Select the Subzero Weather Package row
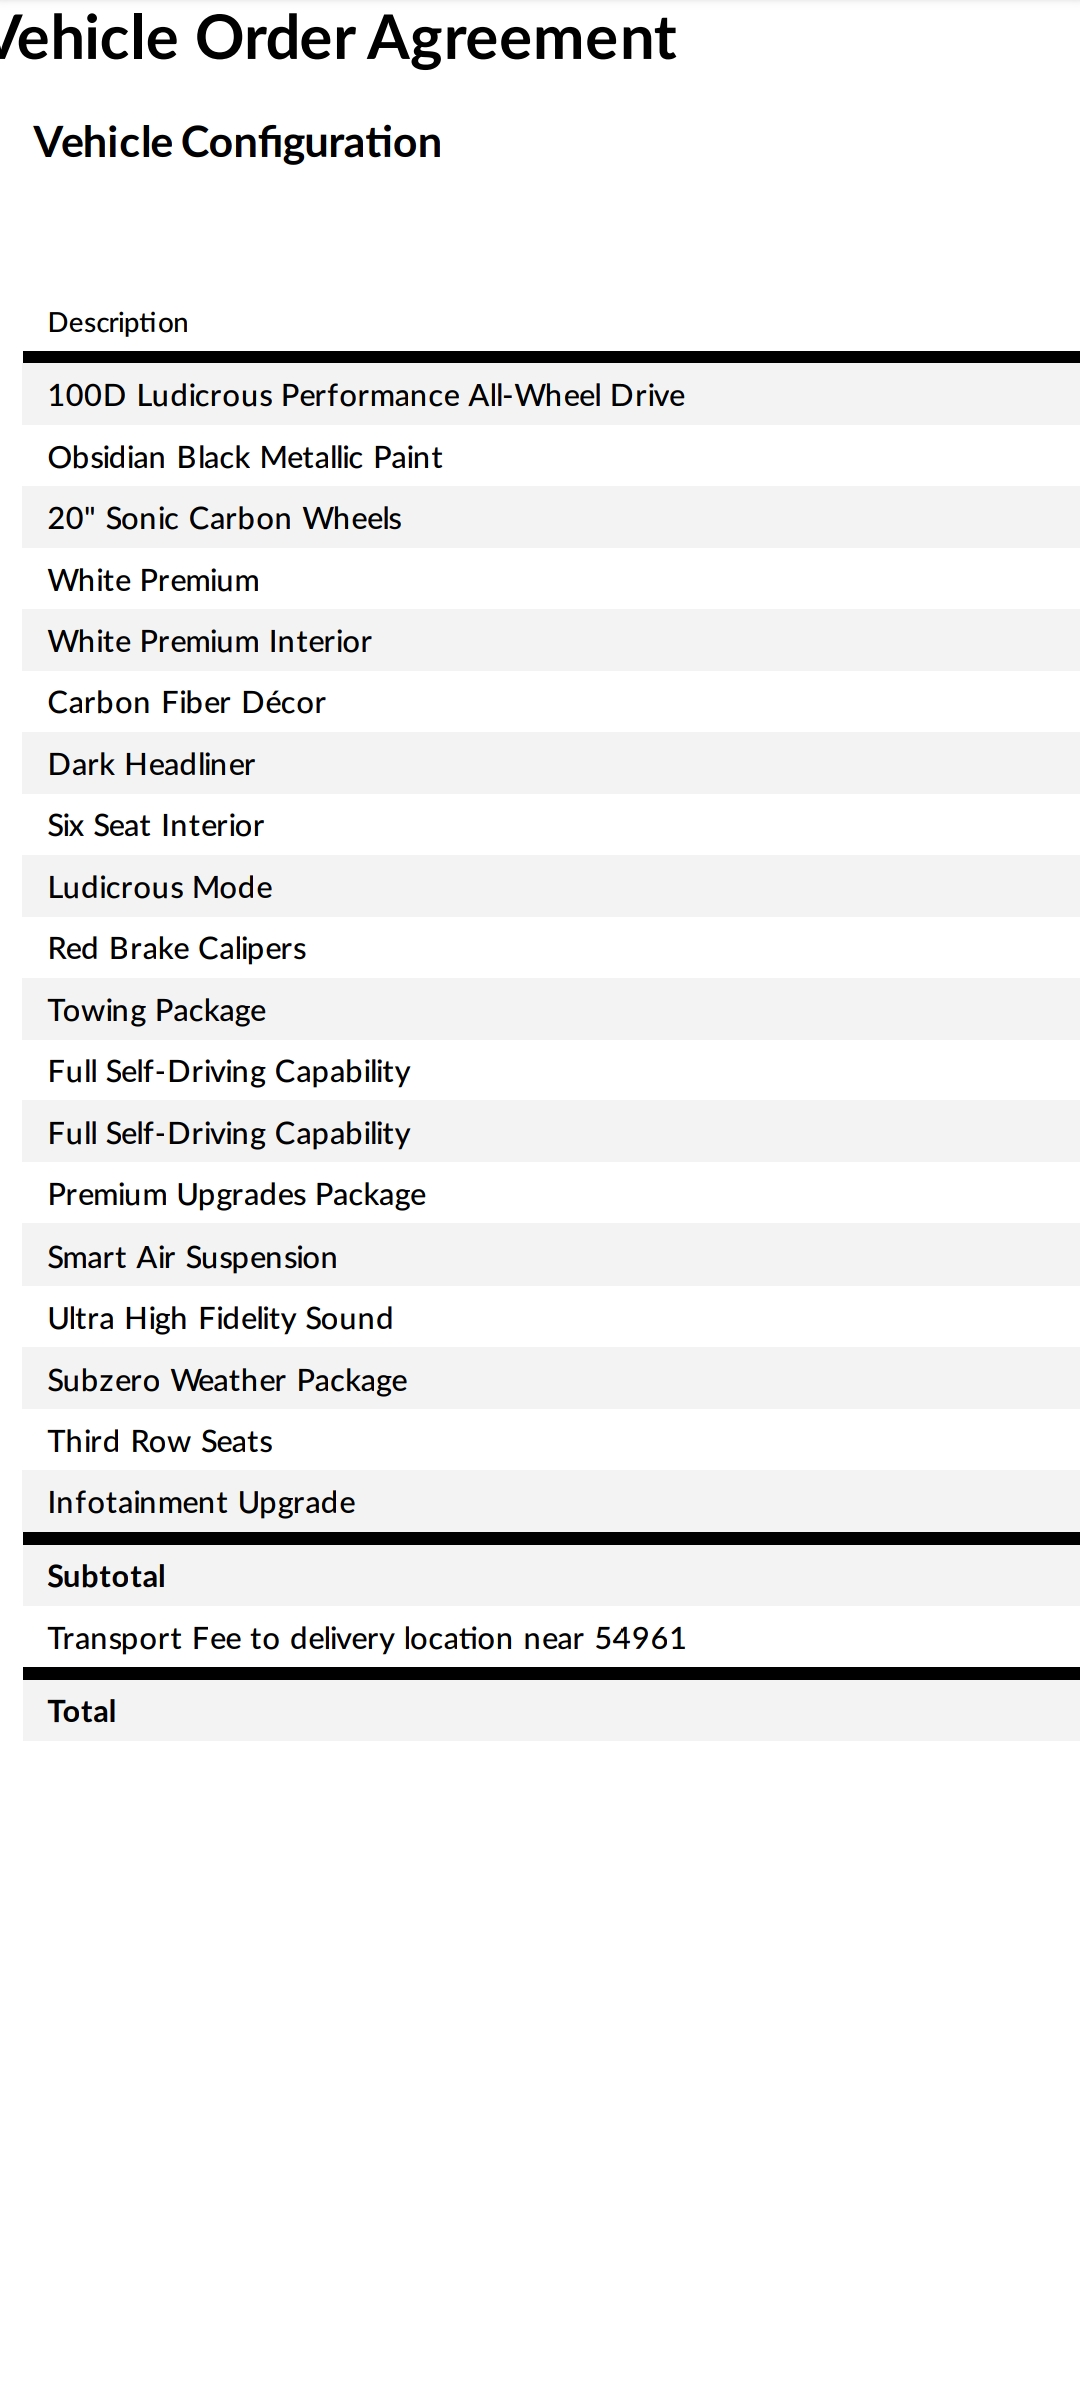Viewport: 1080px width, 2400px height. (x=228, y=1381)
